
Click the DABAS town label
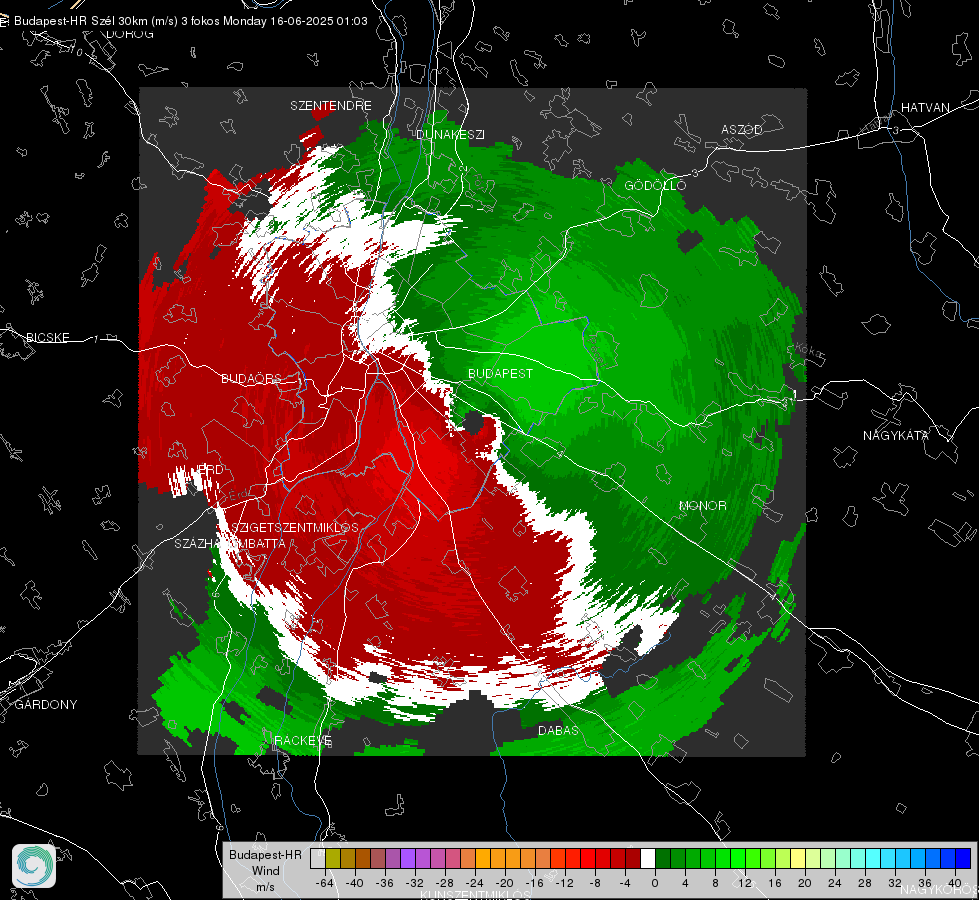tap(558, 731)
